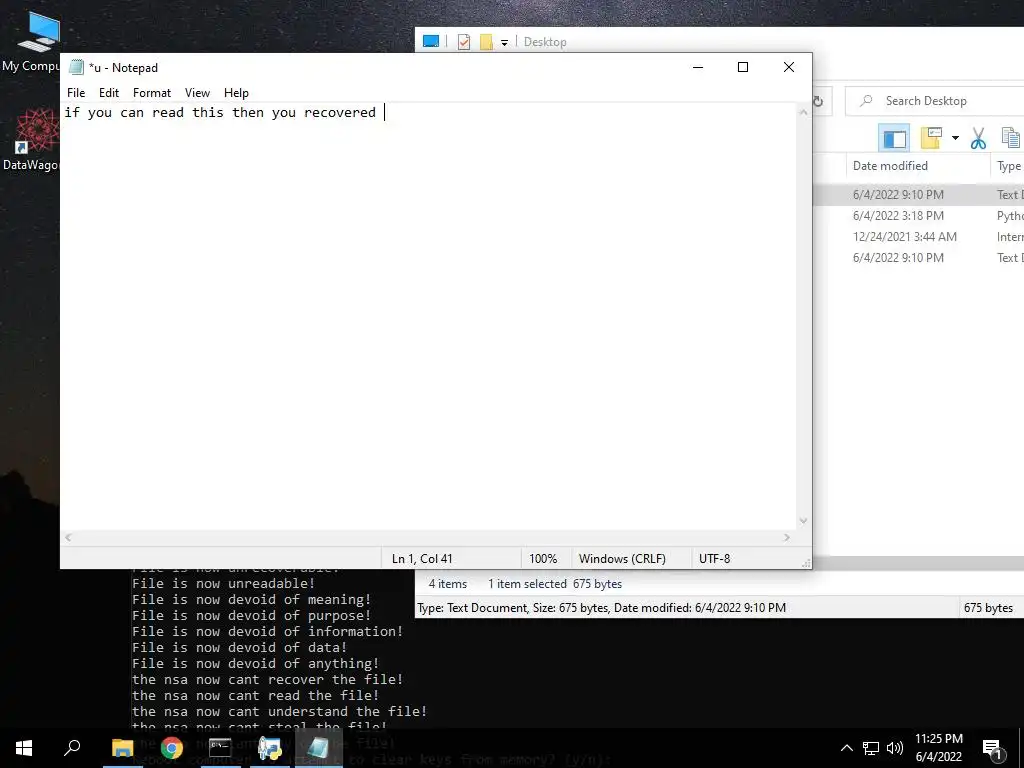
Task: Sort by the Date modified column header
Action: point(918,166)
